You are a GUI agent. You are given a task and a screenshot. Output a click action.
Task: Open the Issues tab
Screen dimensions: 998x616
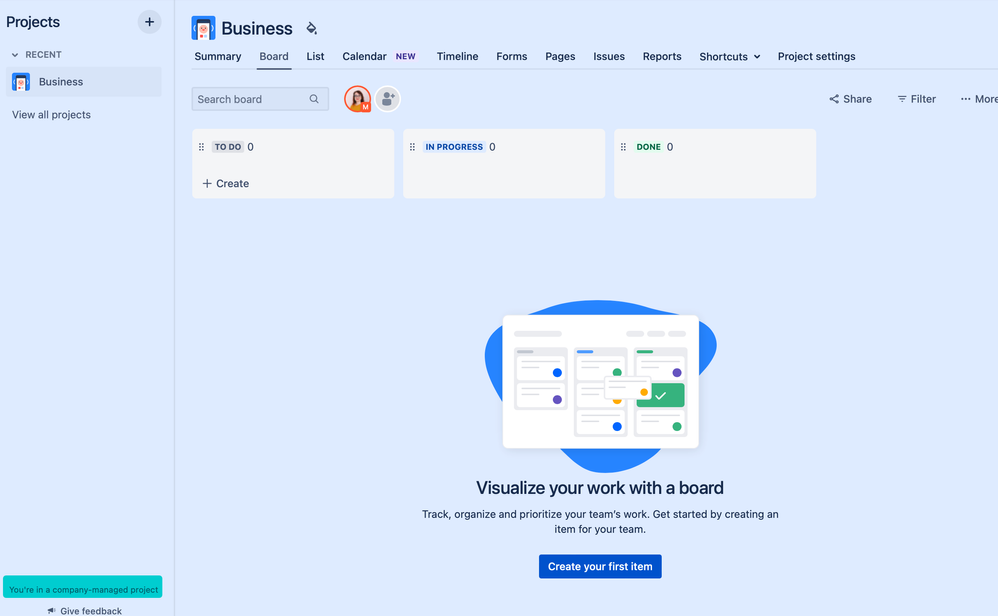point(609,57)
